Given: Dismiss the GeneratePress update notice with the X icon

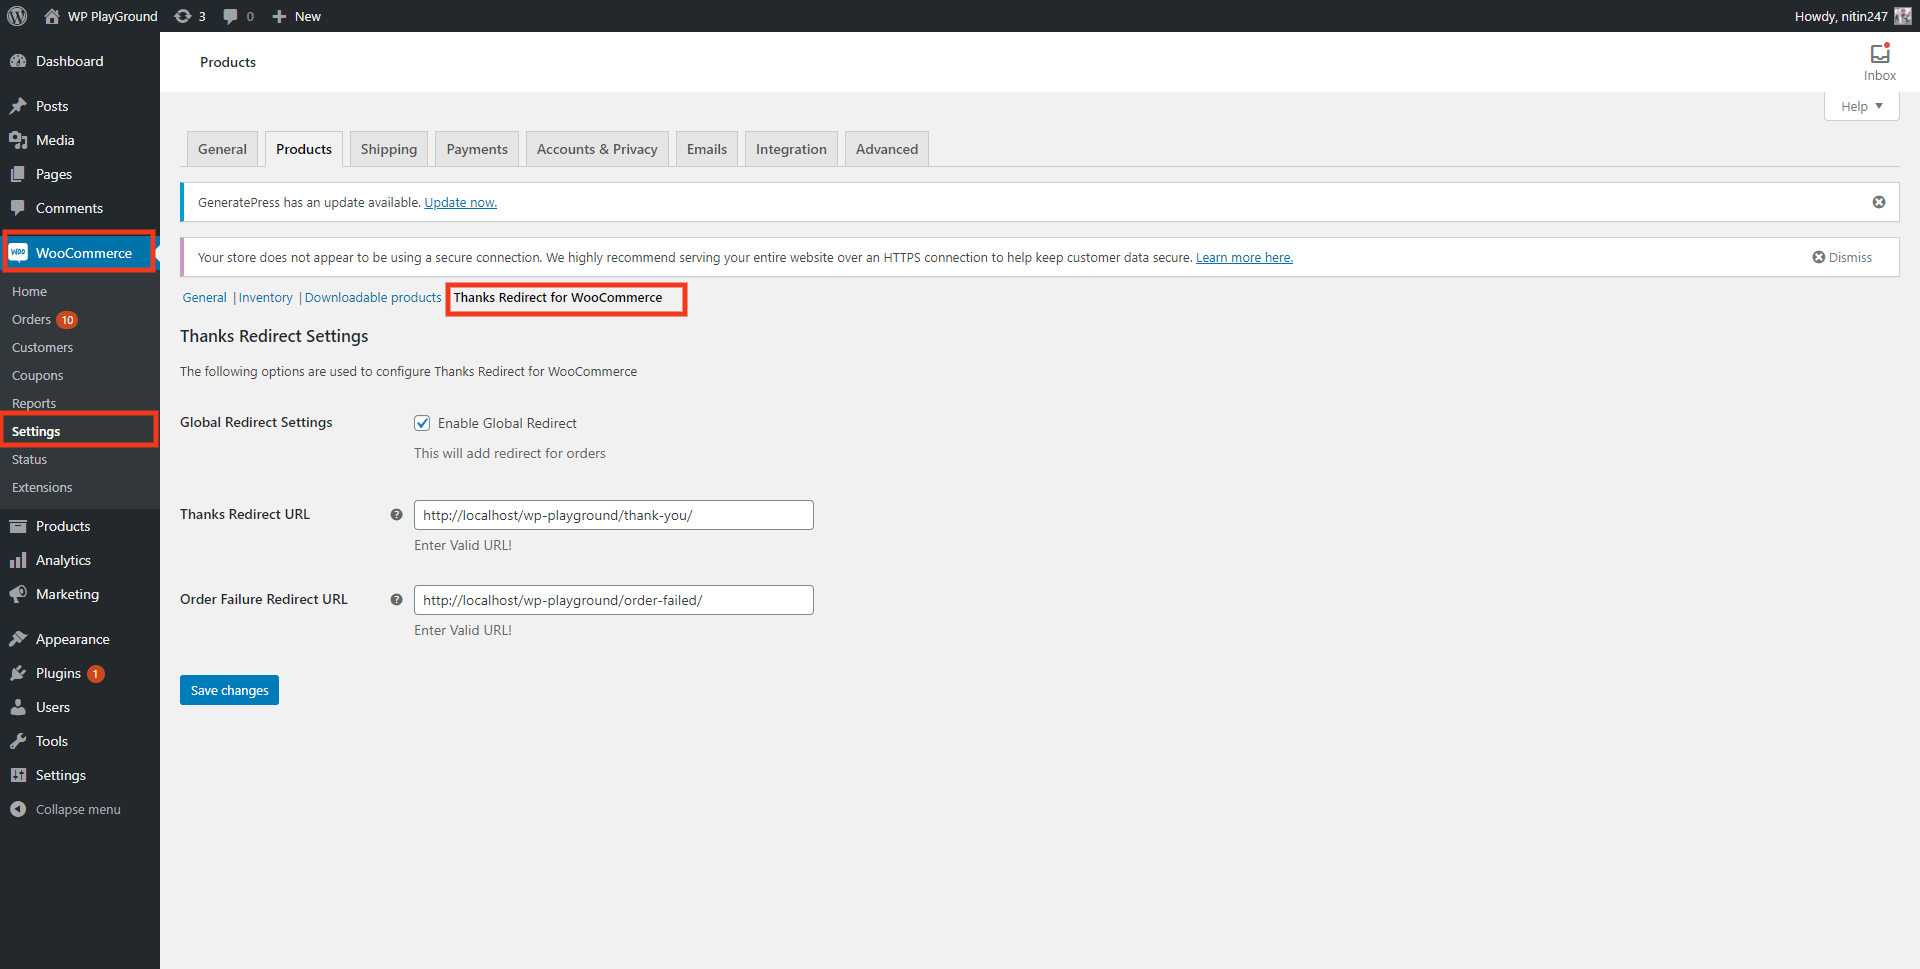Looking at the screenshot, I should (1879, 202).
